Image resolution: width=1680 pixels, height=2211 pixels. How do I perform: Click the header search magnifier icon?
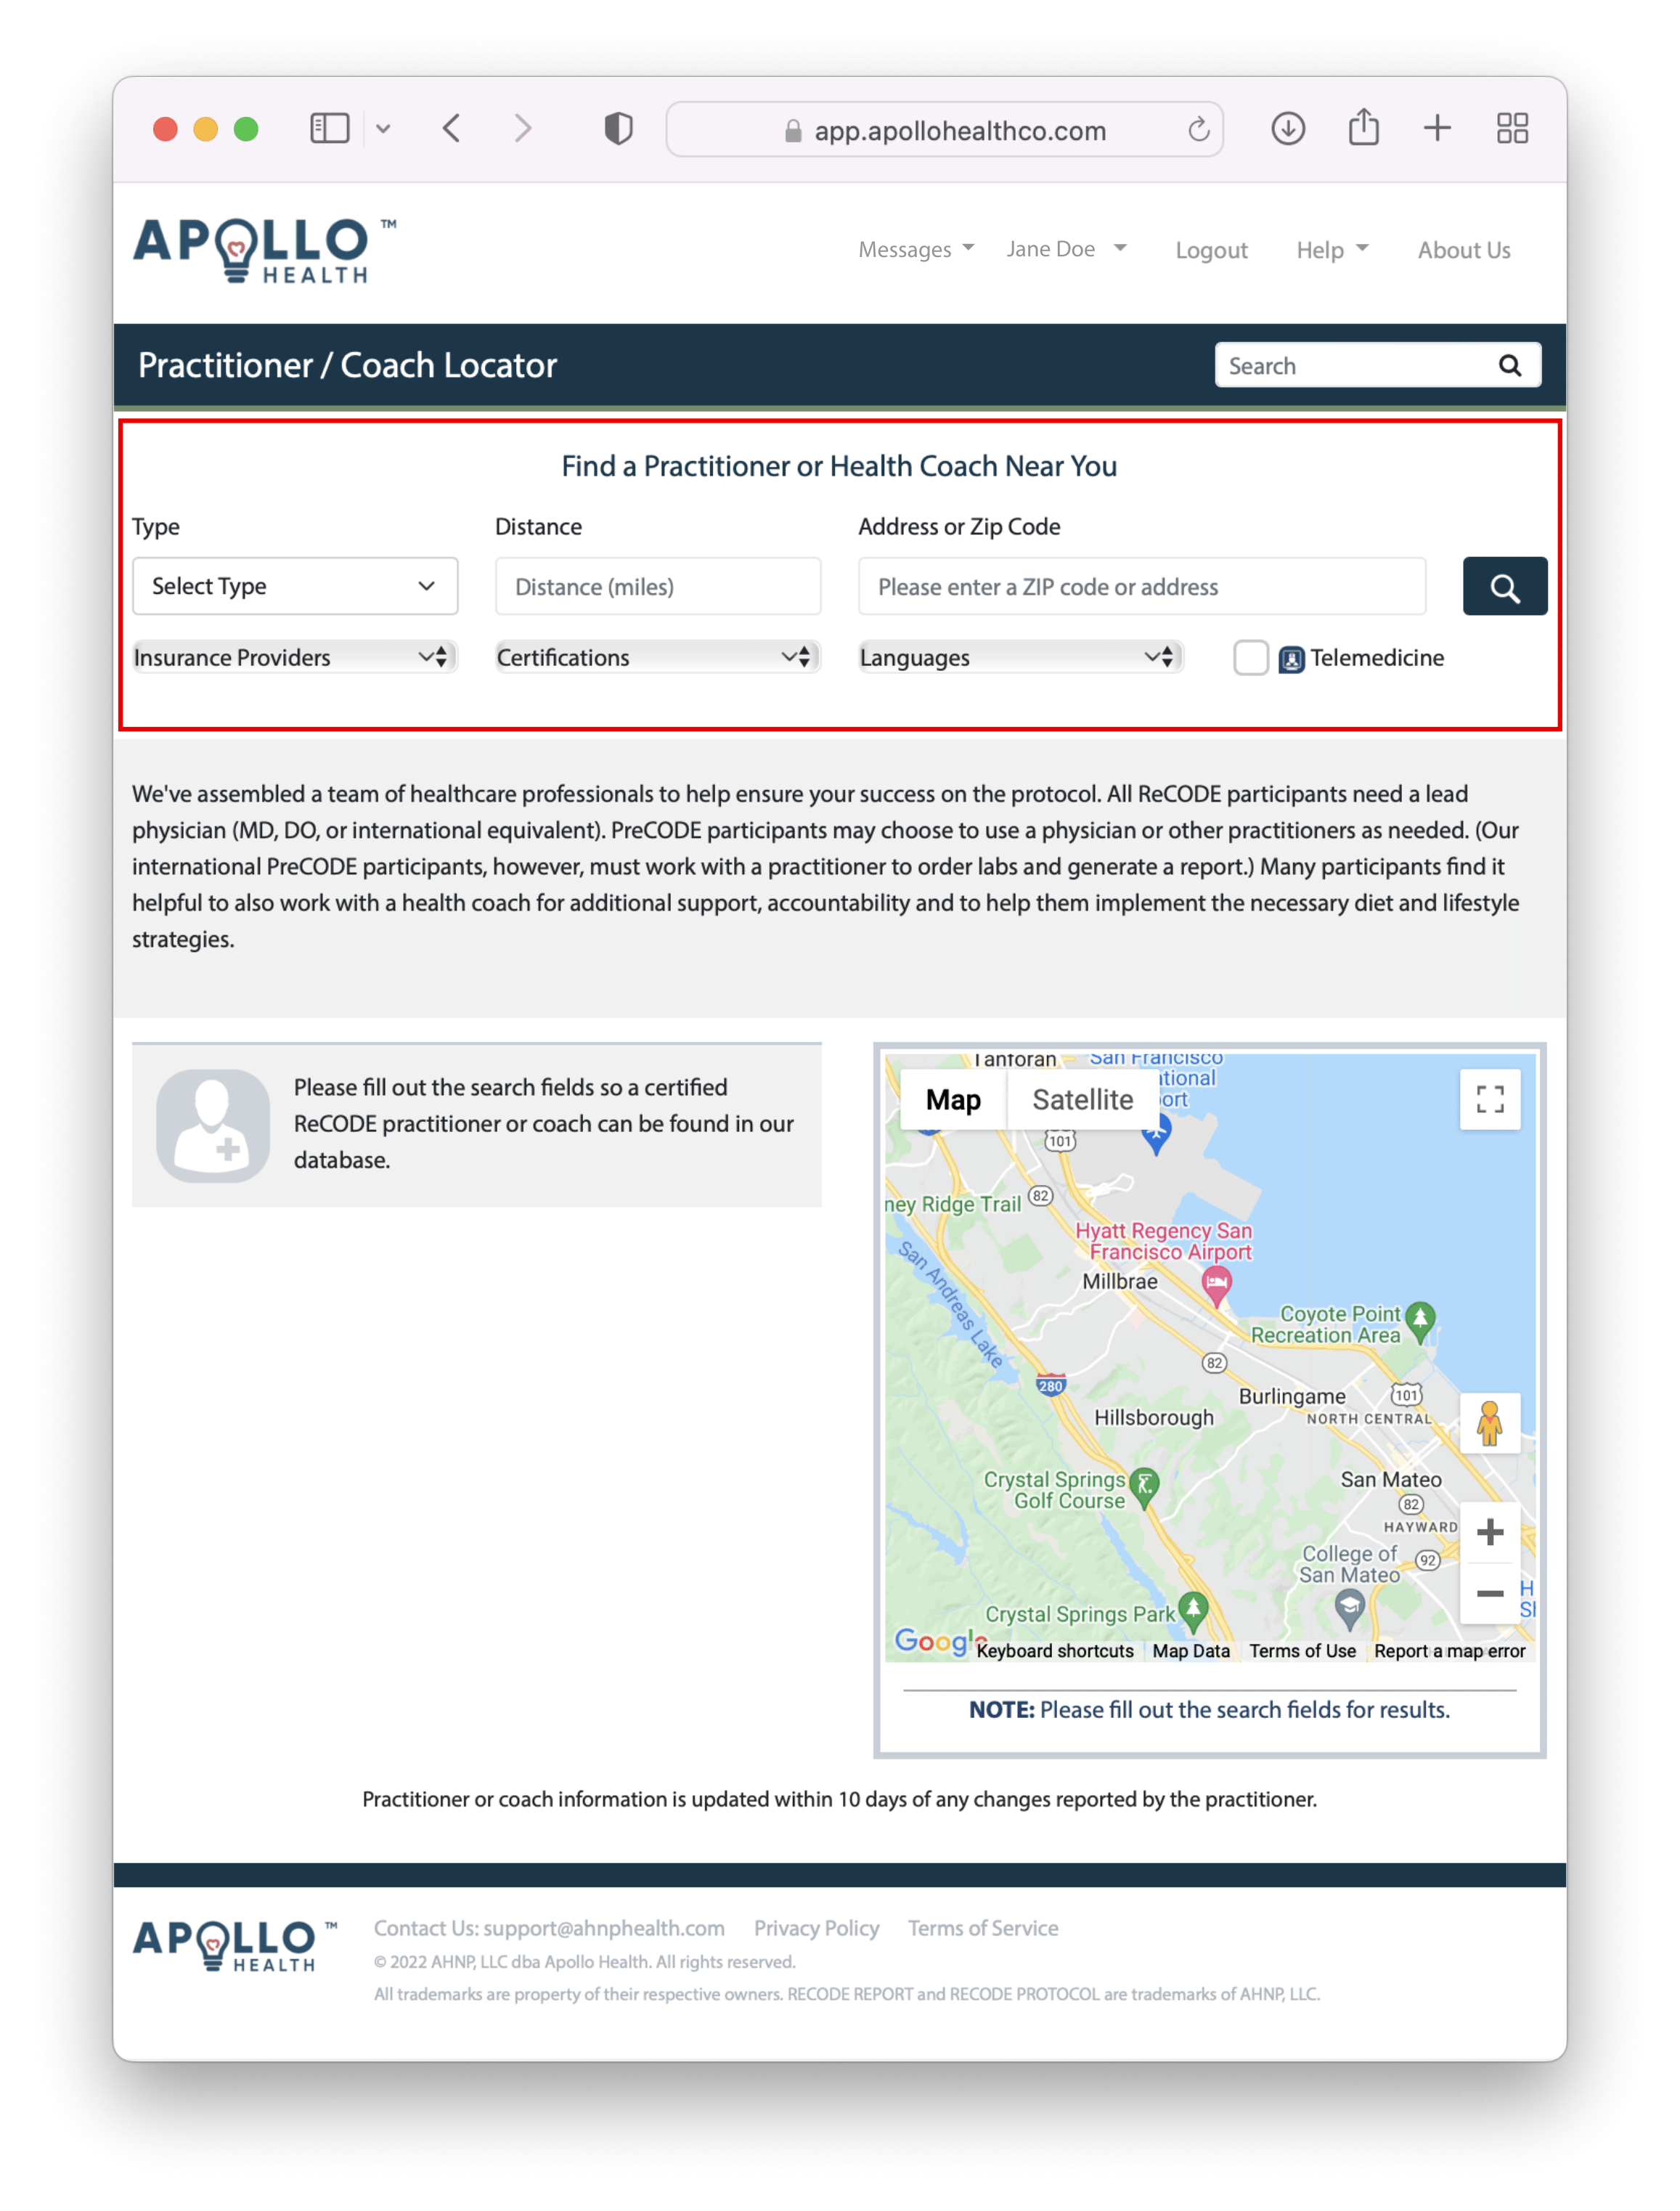coord(1509,366)
